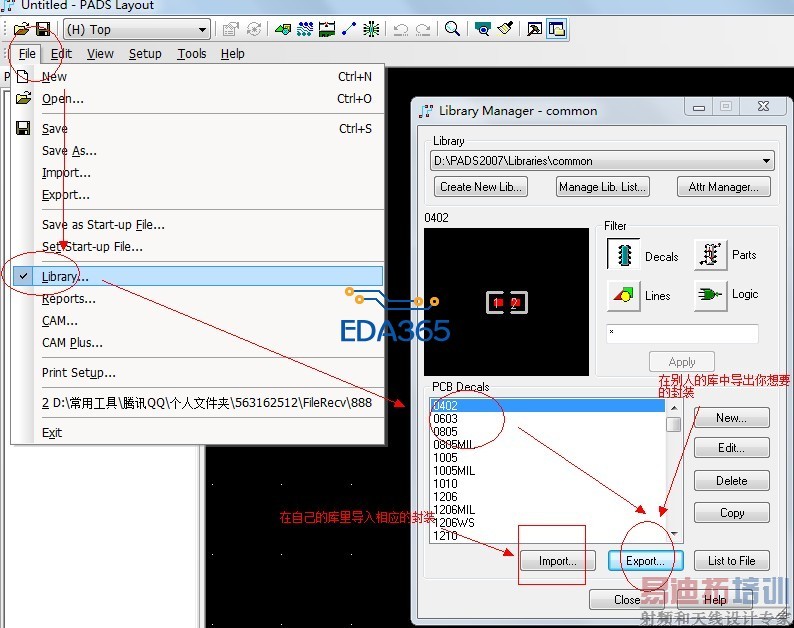Choose Print Setup... menu entry
Image resolution: width=794 pixels, height=628 pixels.
pyautogui.click(x=197, y=373)
